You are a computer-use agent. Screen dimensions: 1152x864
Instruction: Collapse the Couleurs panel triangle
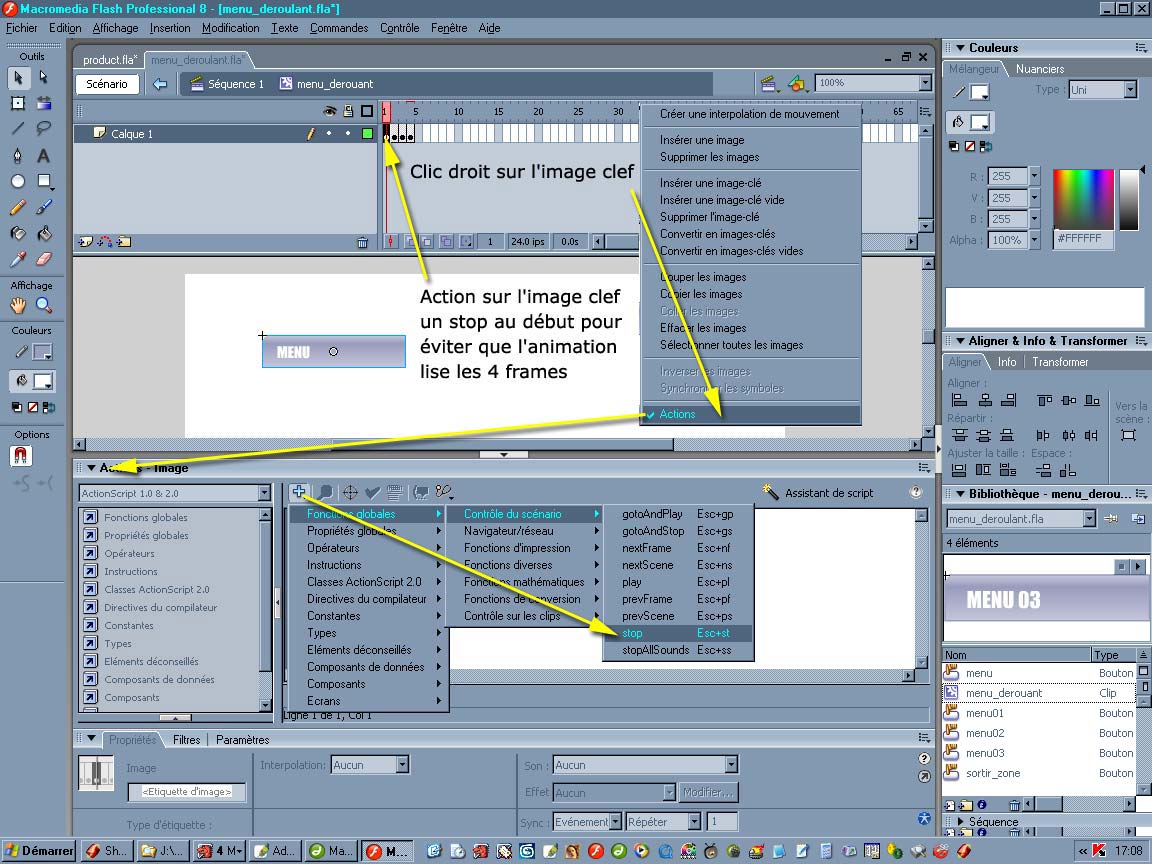point(960,48)
